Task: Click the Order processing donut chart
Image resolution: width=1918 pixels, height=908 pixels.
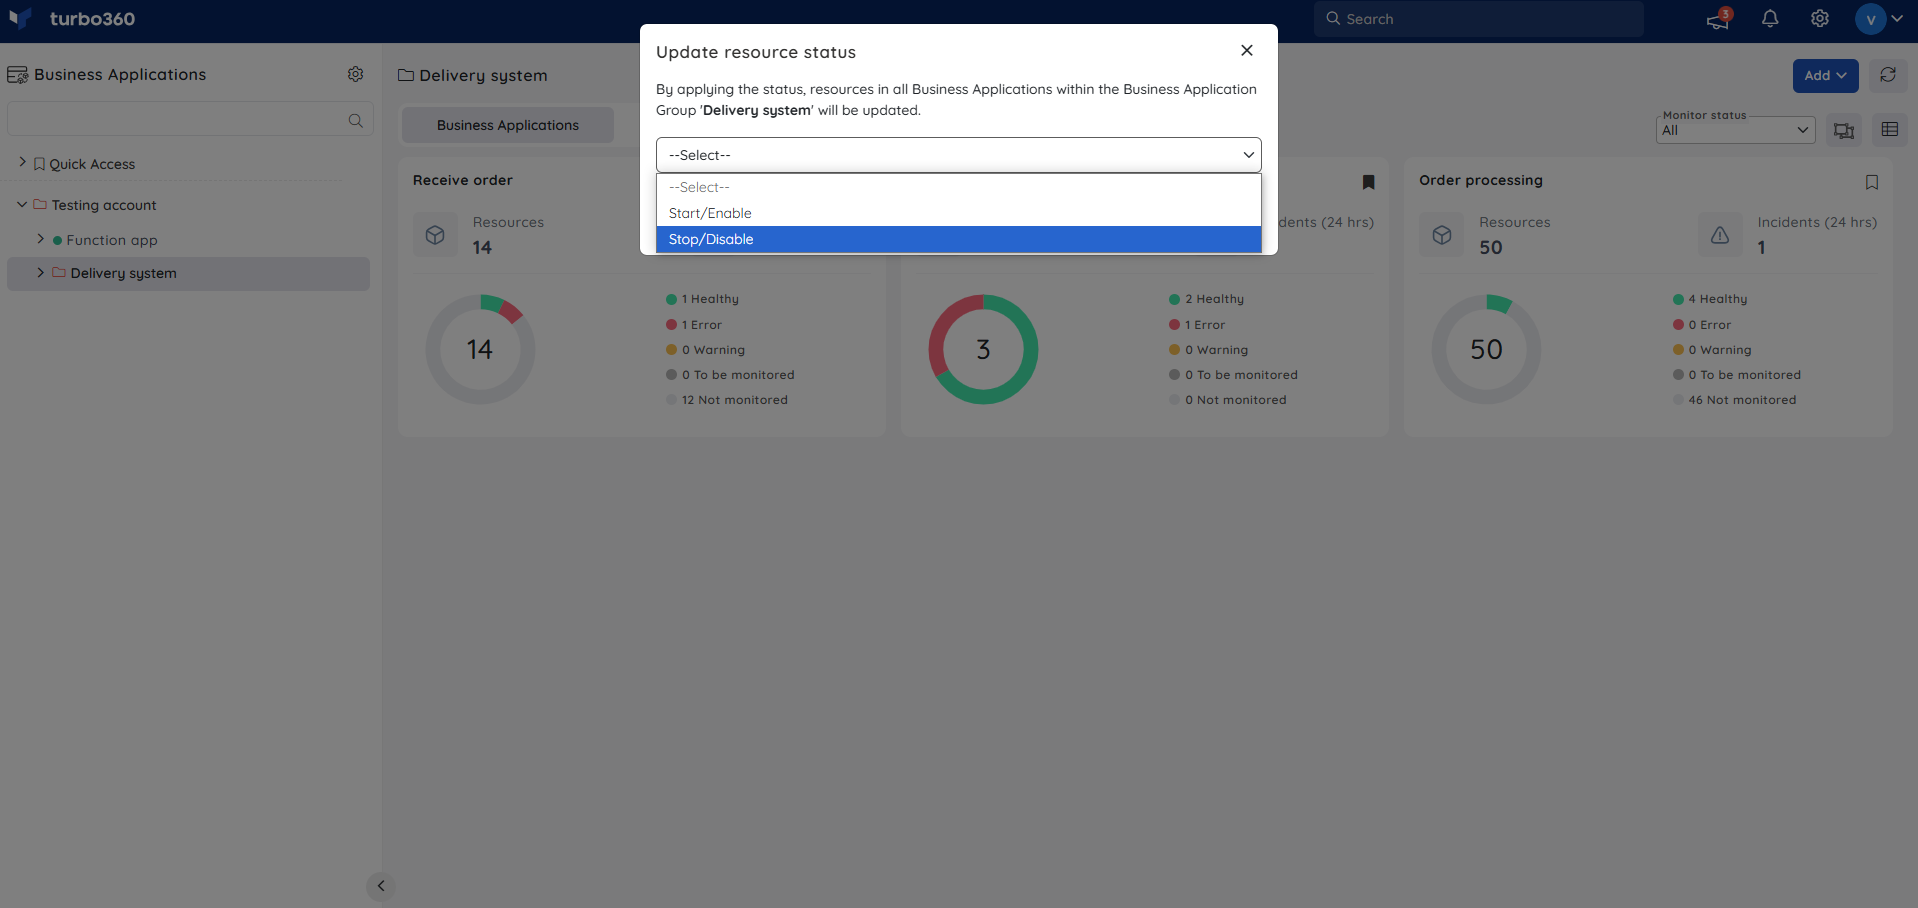Action: [1487, 349]
